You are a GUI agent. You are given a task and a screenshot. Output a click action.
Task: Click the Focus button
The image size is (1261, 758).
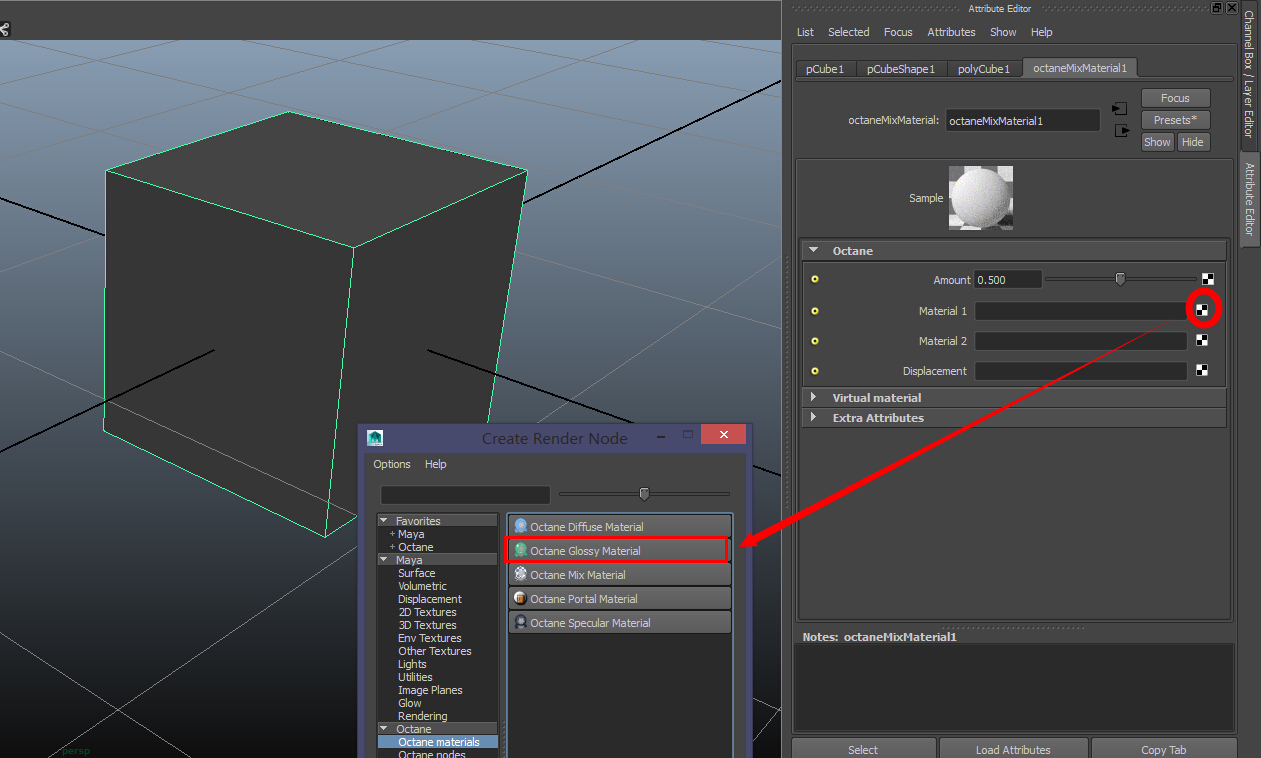point(1175,98)
